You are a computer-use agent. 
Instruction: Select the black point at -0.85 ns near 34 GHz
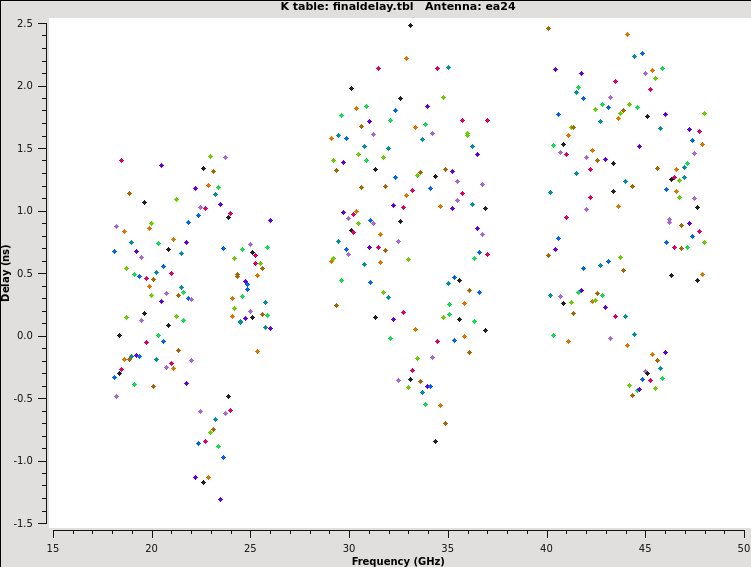(435, 441)
